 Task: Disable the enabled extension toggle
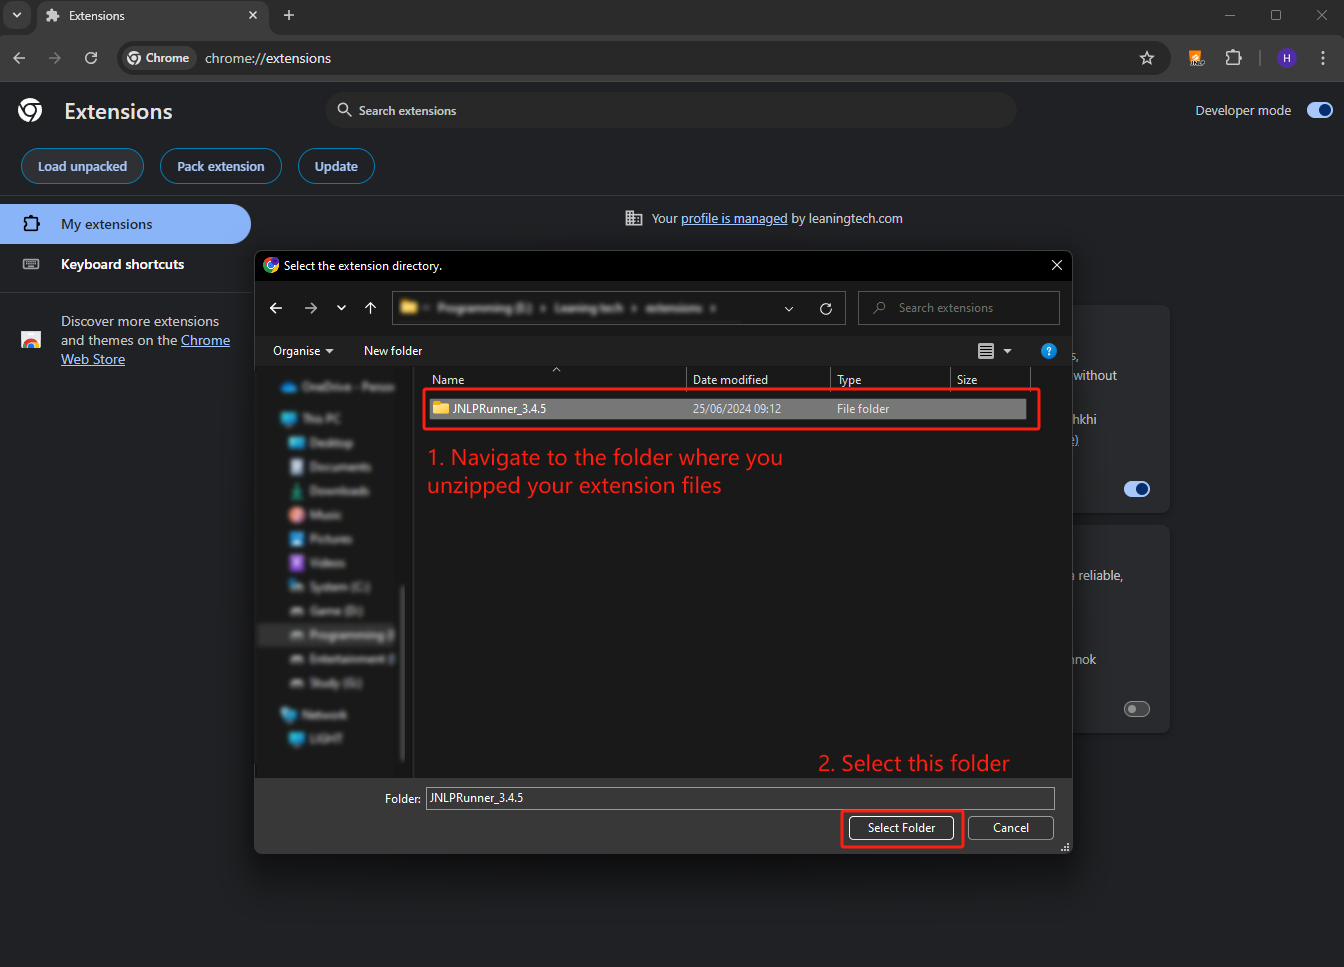pyautogui.click(x=1136, y=489)
